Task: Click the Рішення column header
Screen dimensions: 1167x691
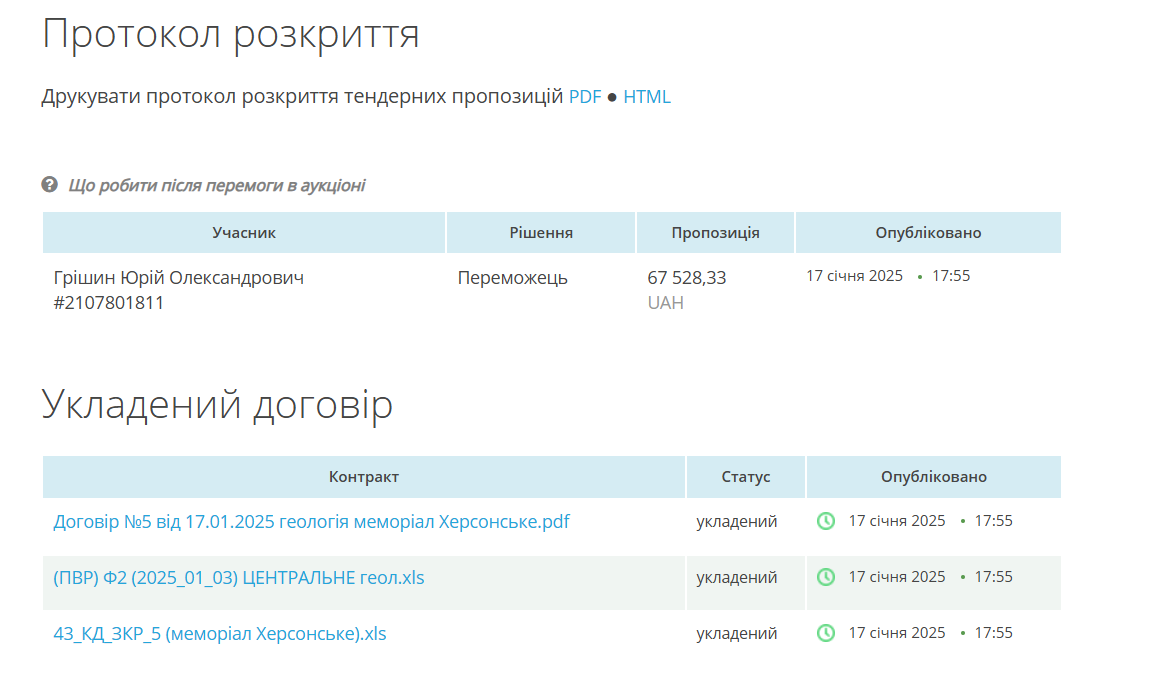Action: (x=541, y=233)
